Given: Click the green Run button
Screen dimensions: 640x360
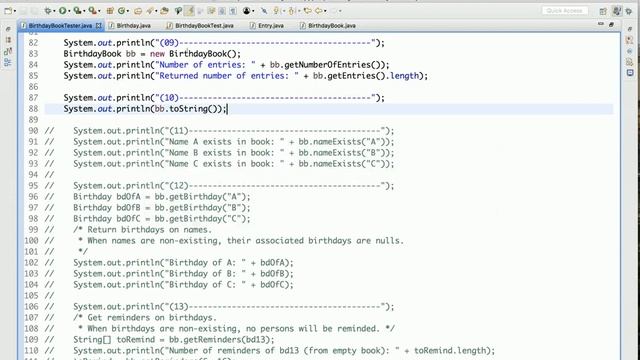Looking at the screenshot, I should [x=63, y=11].
